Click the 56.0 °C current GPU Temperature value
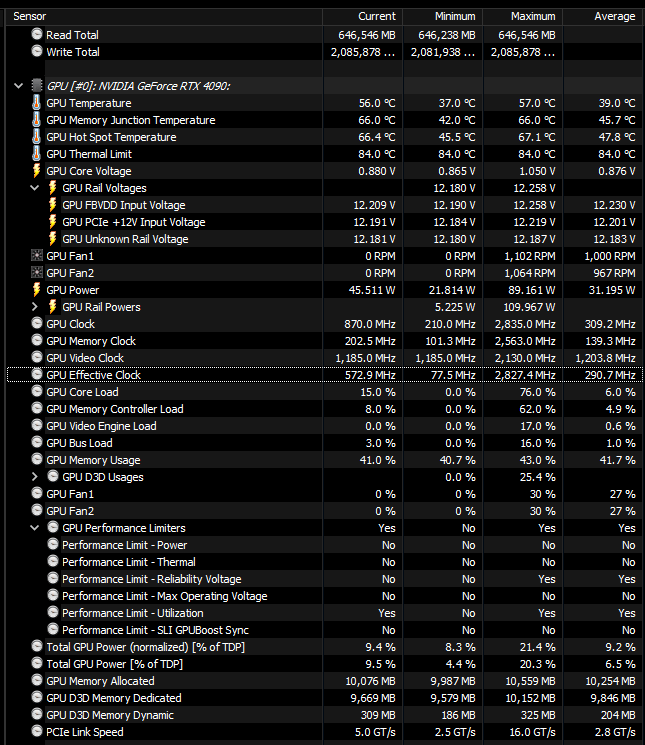The width and height of the screenshot is (645, 745). click(377, 103)
